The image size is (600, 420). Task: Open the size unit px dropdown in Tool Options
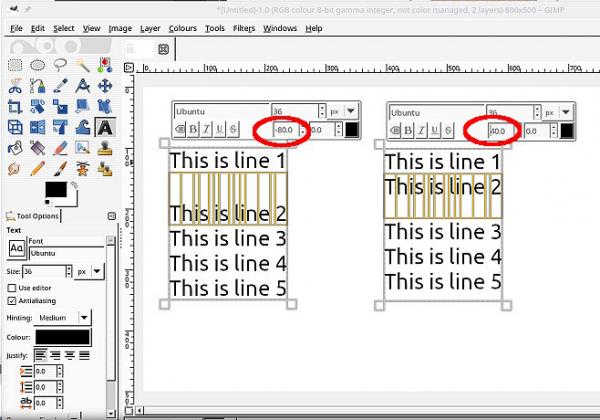(89, 272)
